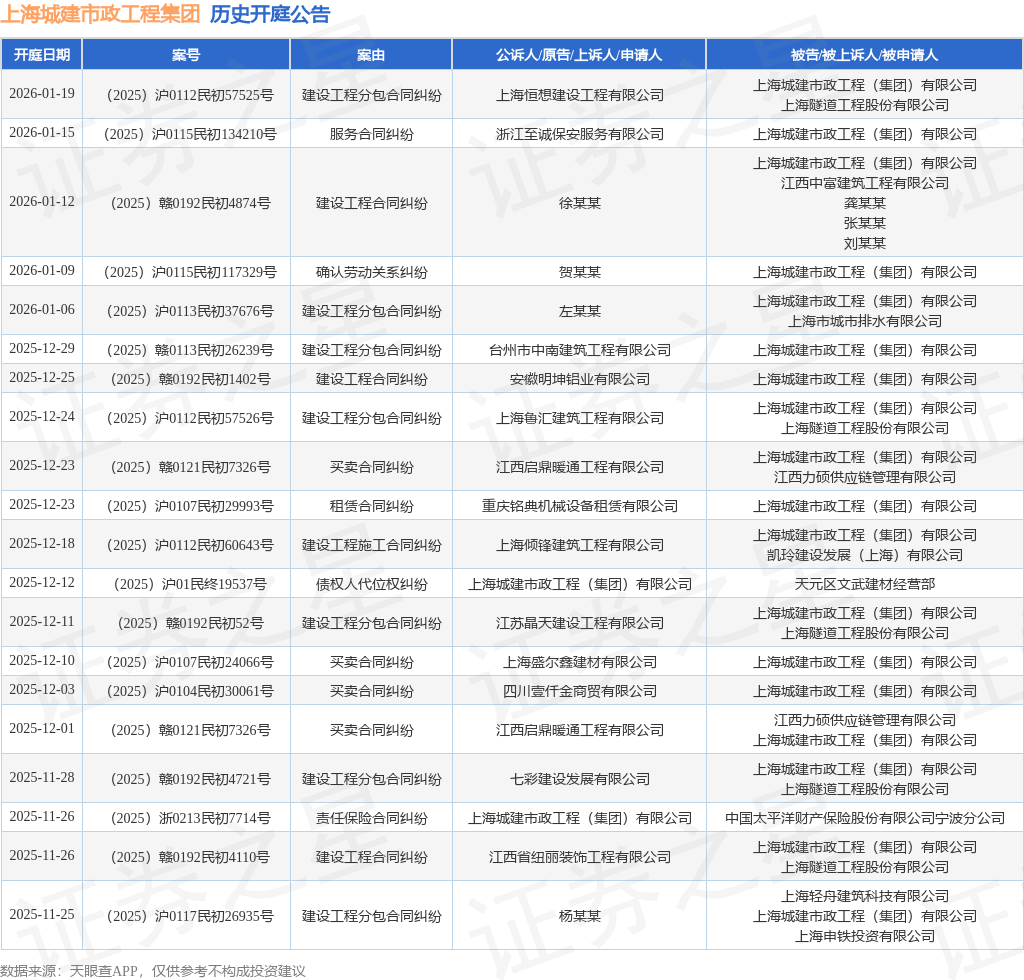Select date cell 2025-11-25
The image size is (1024, 980).
[42, 915]
